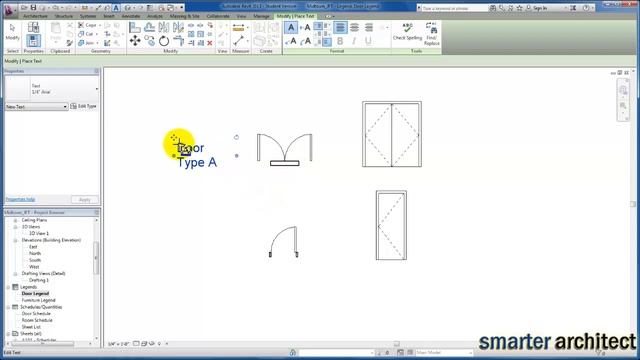This screenshot has width=640, height=360.
Task: Run Check Spelling
Action: (x=407, y=32)
